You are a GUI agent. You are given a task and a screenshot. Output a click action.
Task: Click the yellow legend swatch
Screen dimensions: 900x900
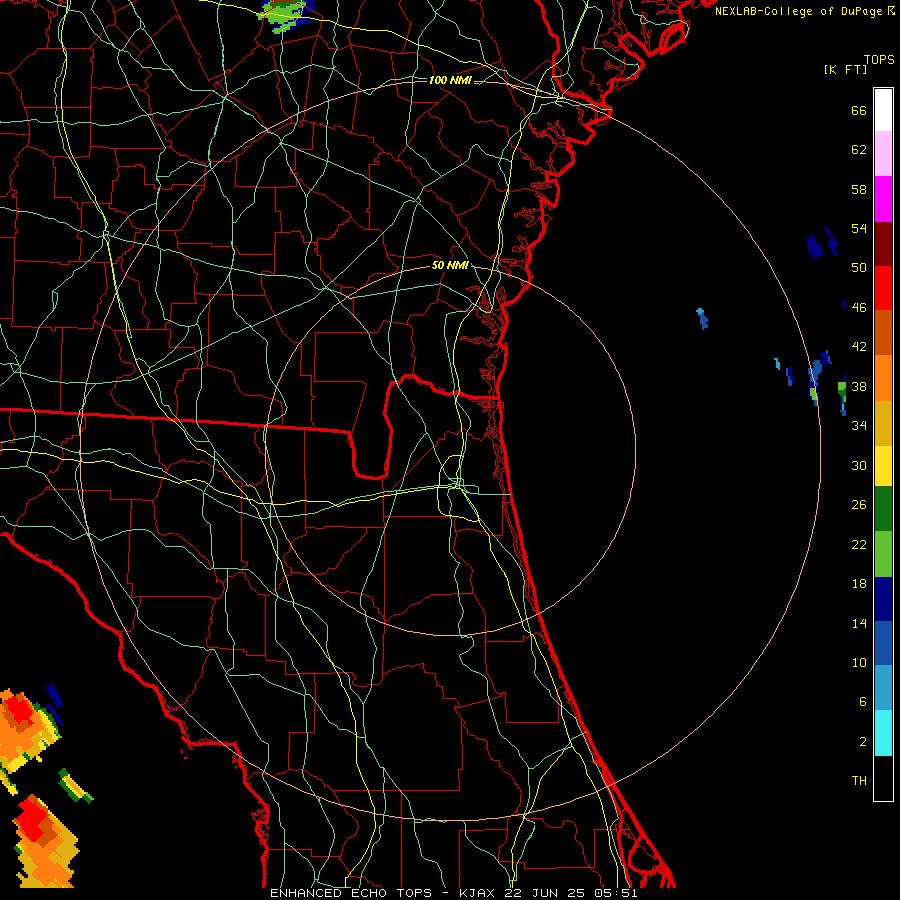pyautogui.click(x=883, y=465)
